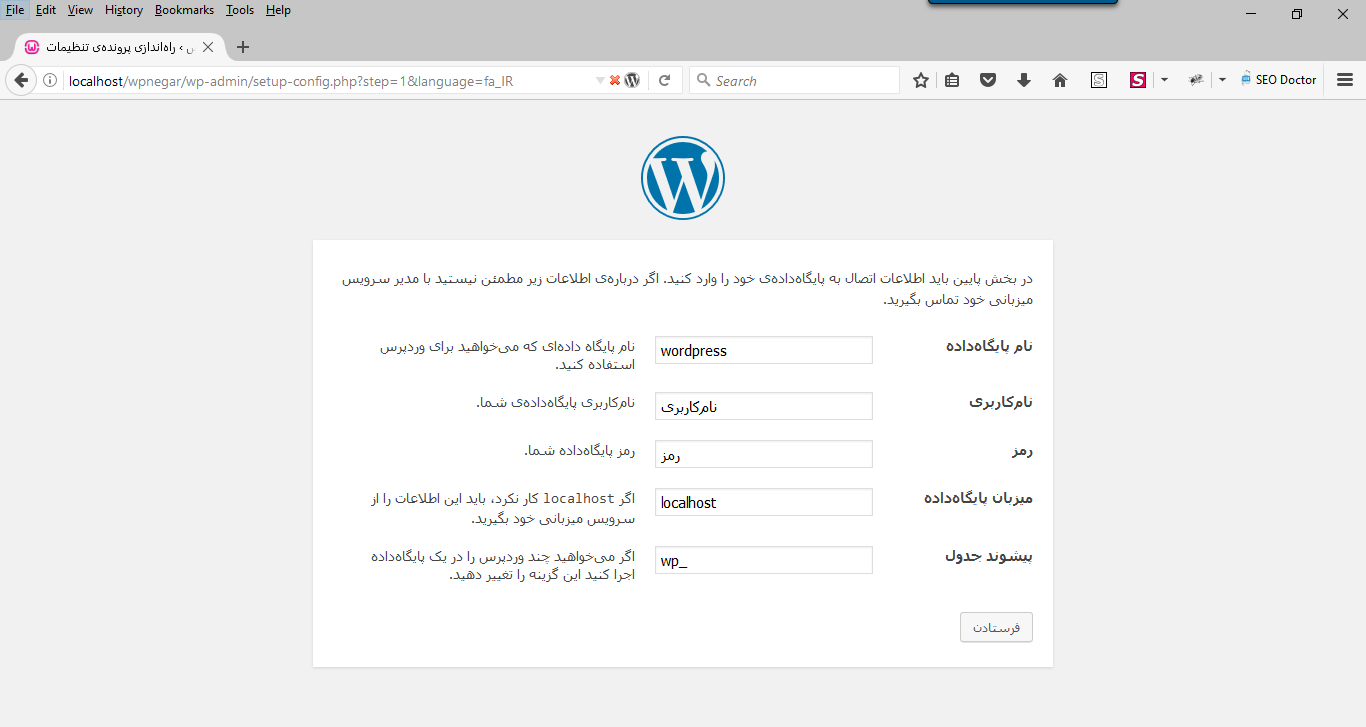The height and width of the screenshot is (727, 1366).
Task: Save page to Pocket
Action: 988,80
